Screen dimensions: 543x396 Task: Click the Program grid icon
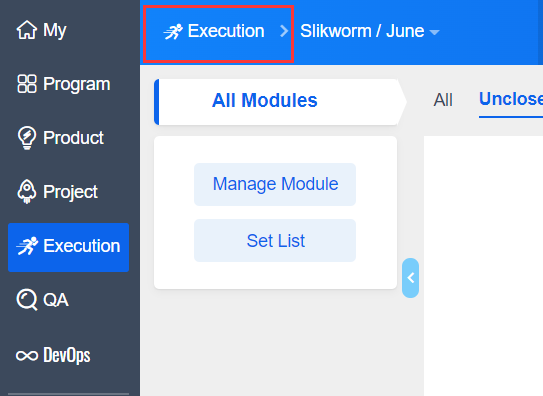click(x=27, y=84)
